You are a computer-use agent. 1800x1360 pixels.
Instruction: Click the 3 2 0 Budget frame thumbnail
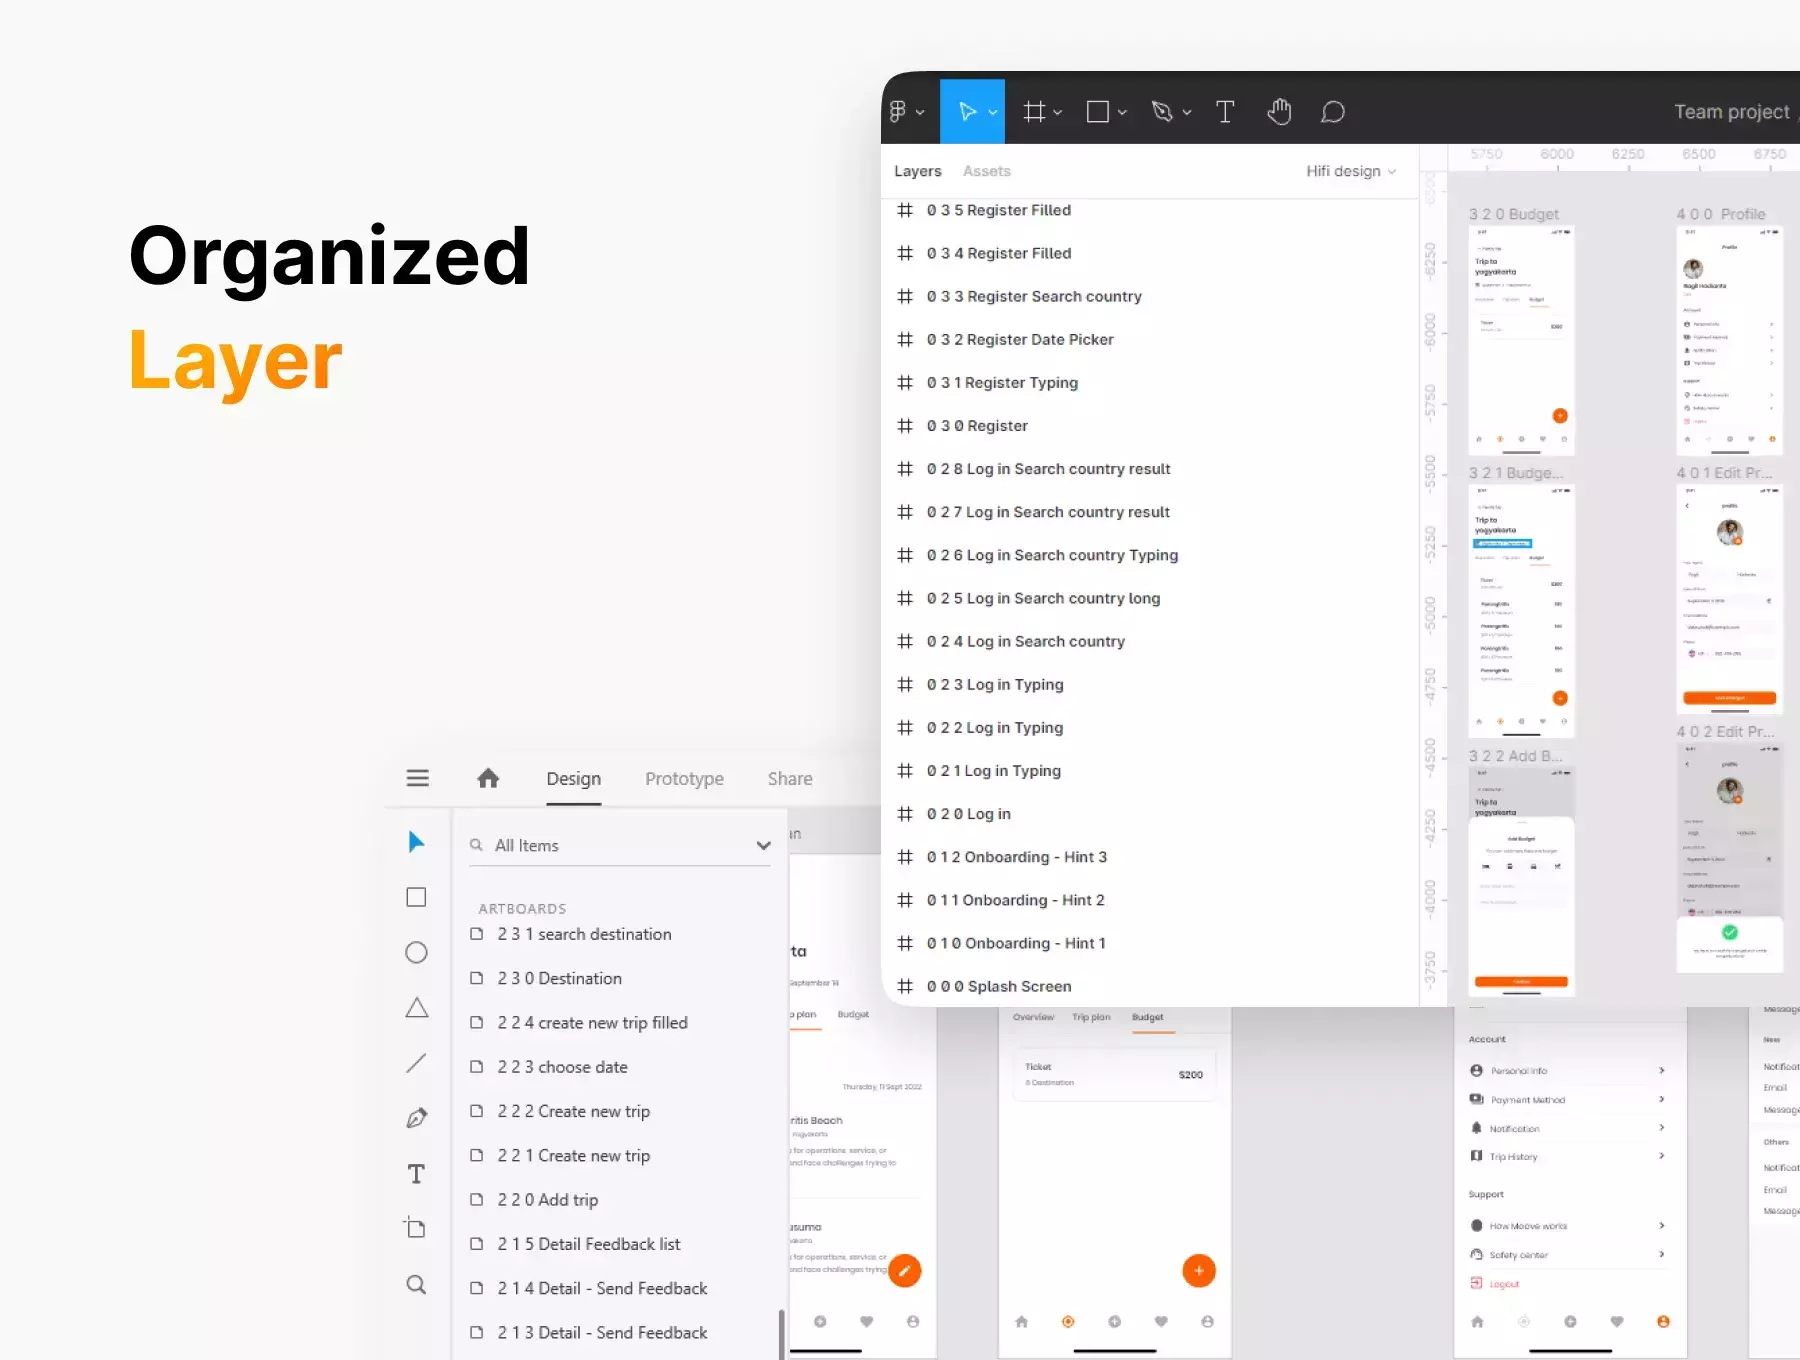[1521, 340]
